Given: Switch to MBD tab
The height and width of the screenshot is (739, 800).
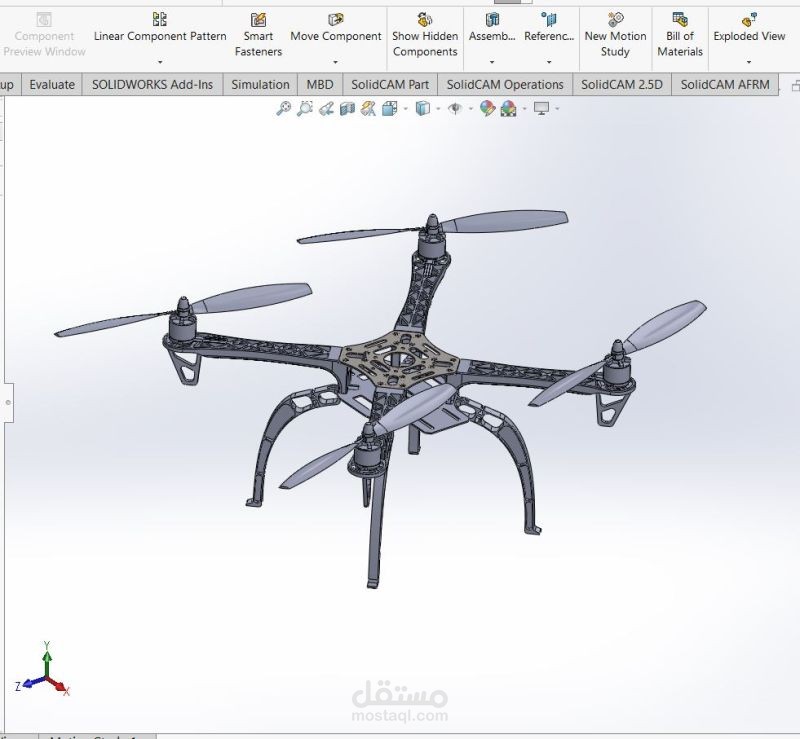Looking at the screenshot, I should [320, 85].
